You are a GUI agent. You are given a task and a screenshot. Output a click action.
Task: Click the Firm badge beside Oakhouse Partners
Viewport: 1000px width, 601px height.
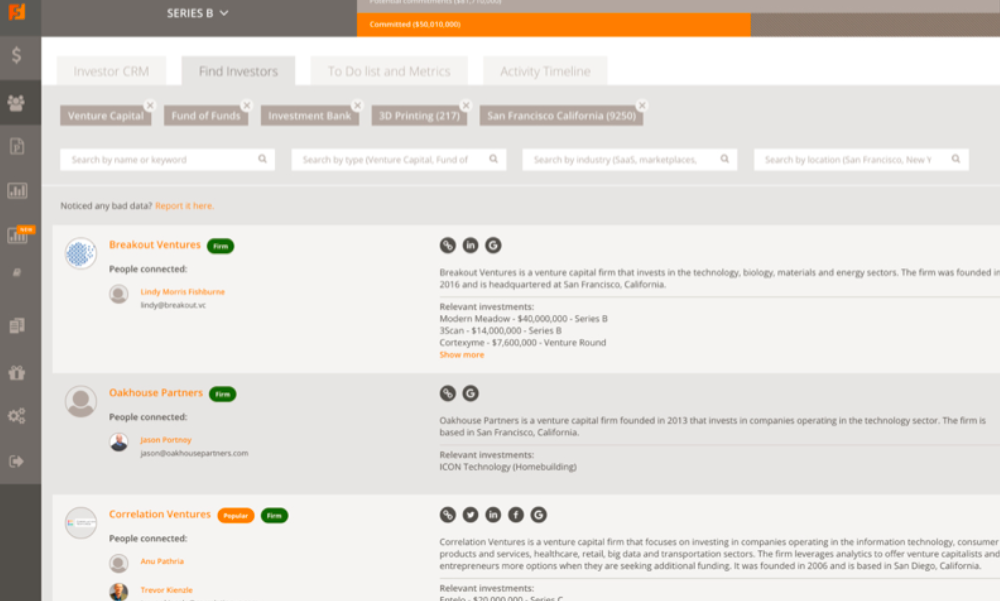(223, 394)
